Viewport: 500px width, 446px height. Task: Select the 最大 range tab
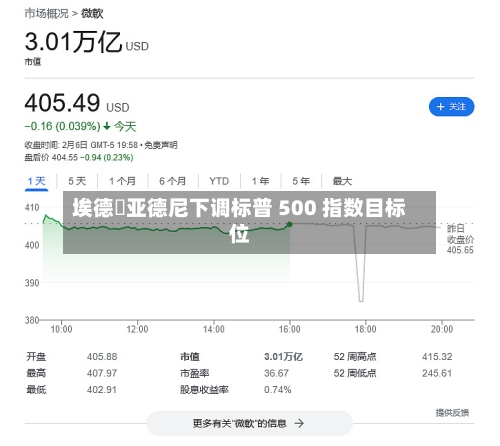coord(342,181)
